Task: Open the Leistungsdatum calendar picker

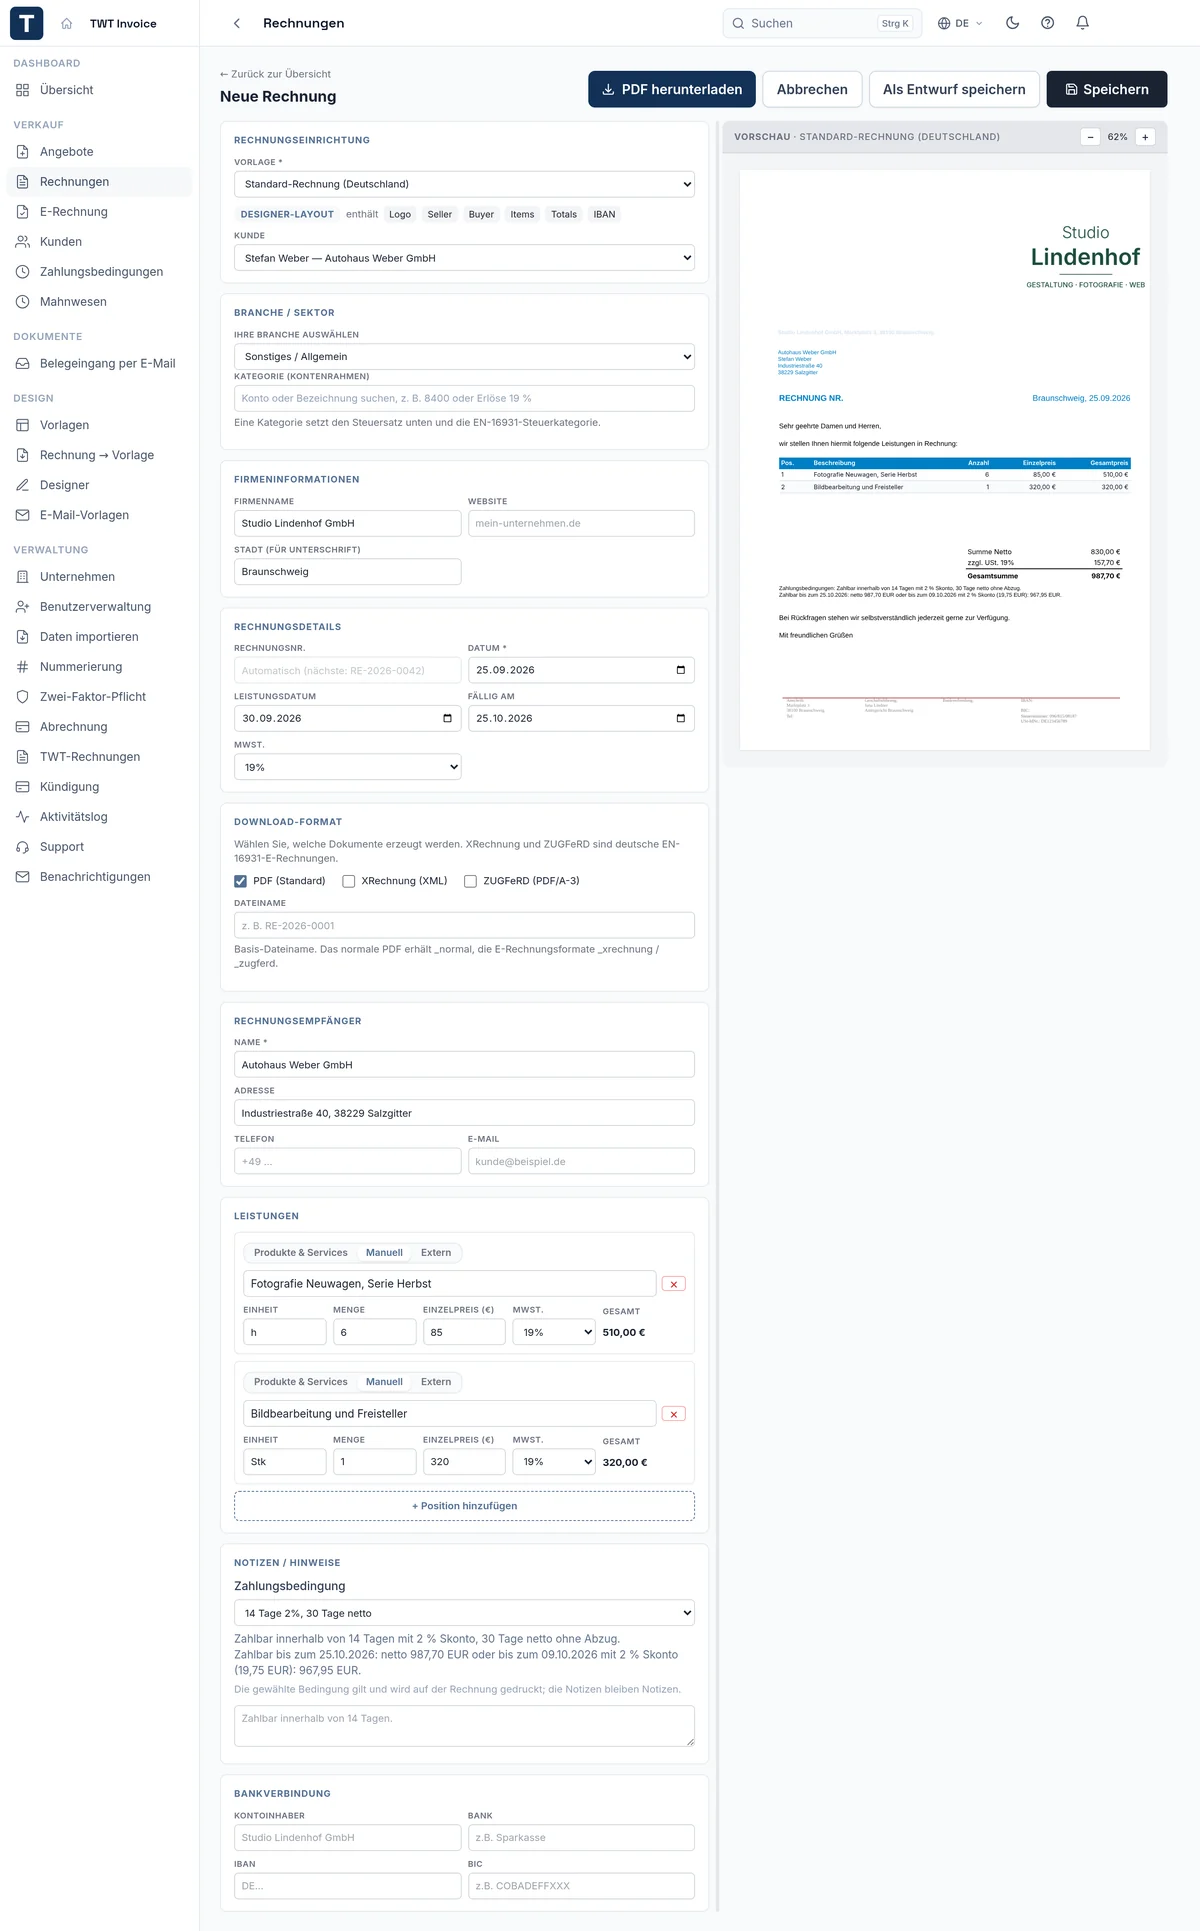Action: point(447,718)
